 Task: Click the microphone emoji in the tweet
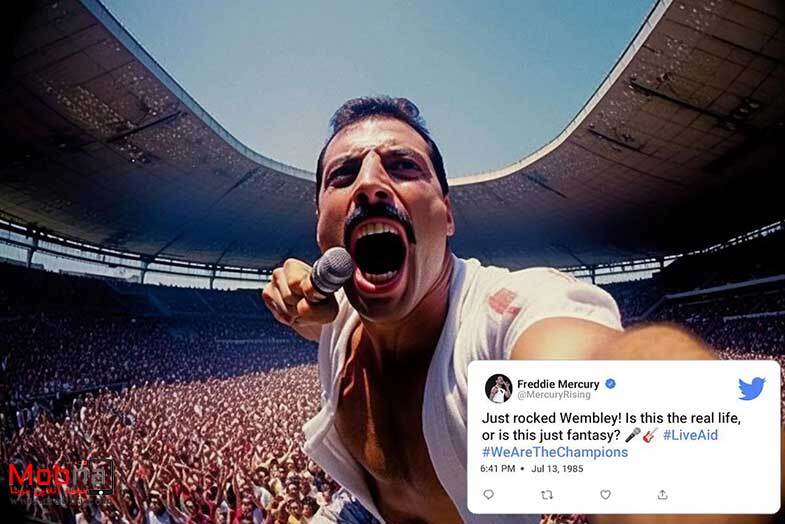[632, 434]
